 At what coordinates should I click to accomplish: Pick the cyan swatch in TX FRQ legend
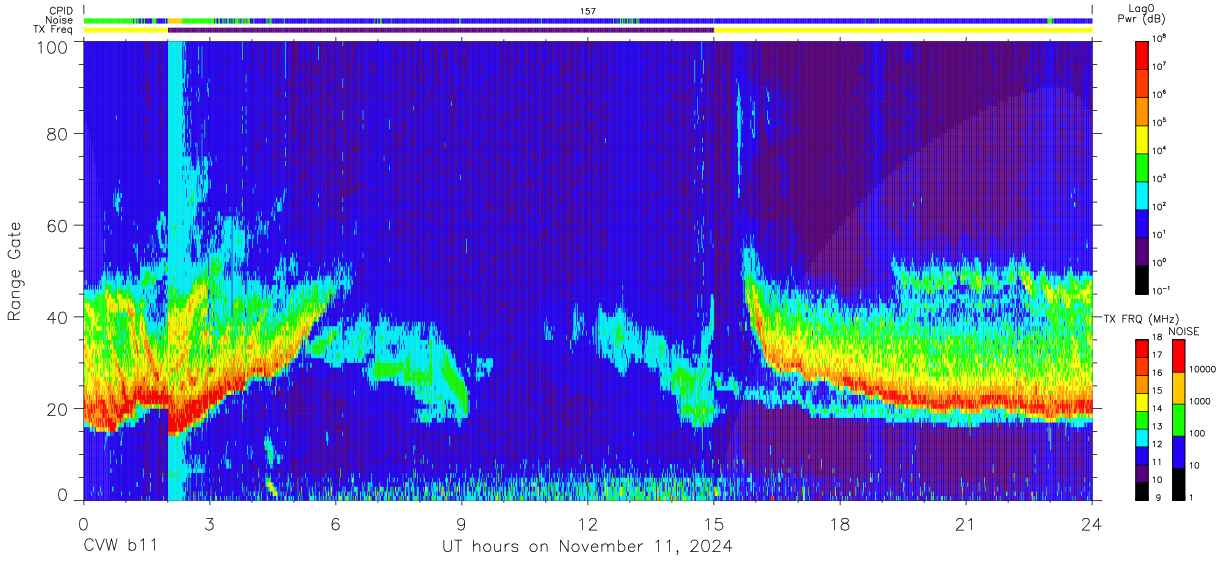[x=1142, y=436]
